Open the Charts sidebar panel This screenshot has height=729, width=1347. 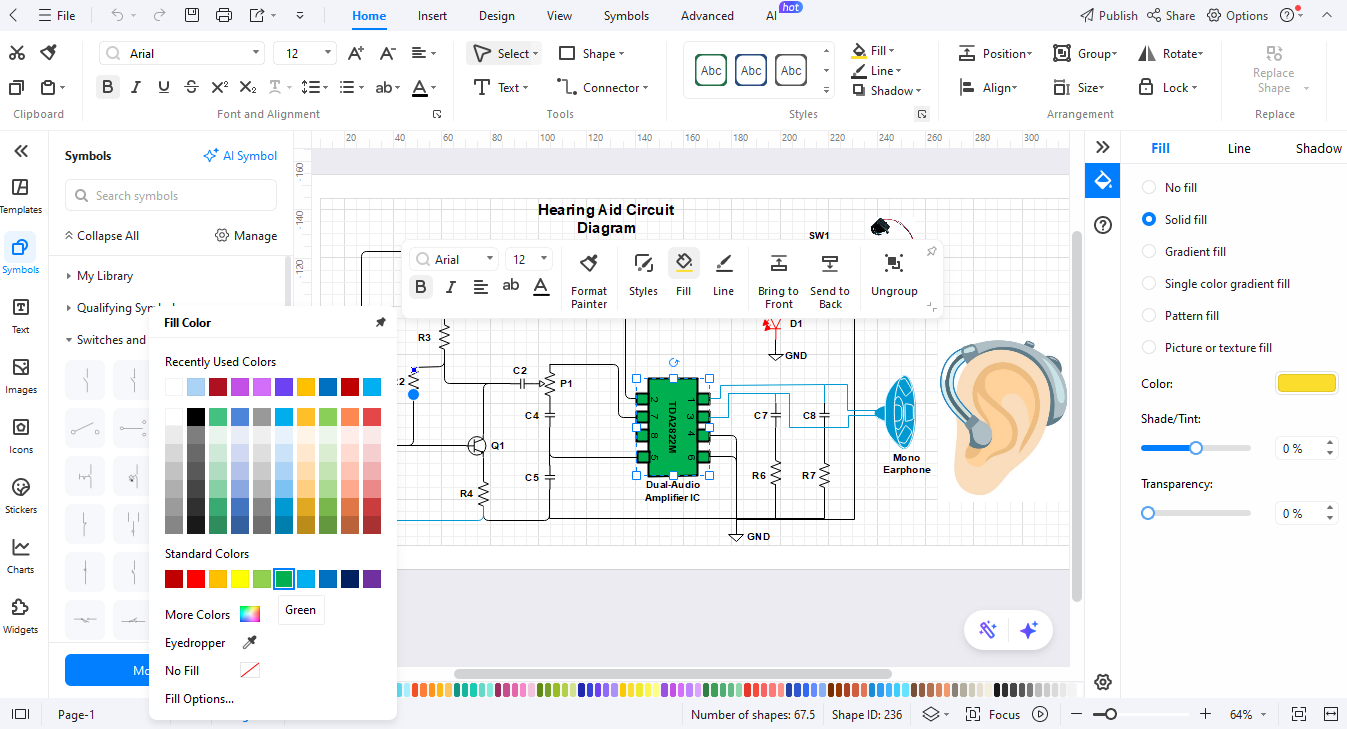pos(21,555)
